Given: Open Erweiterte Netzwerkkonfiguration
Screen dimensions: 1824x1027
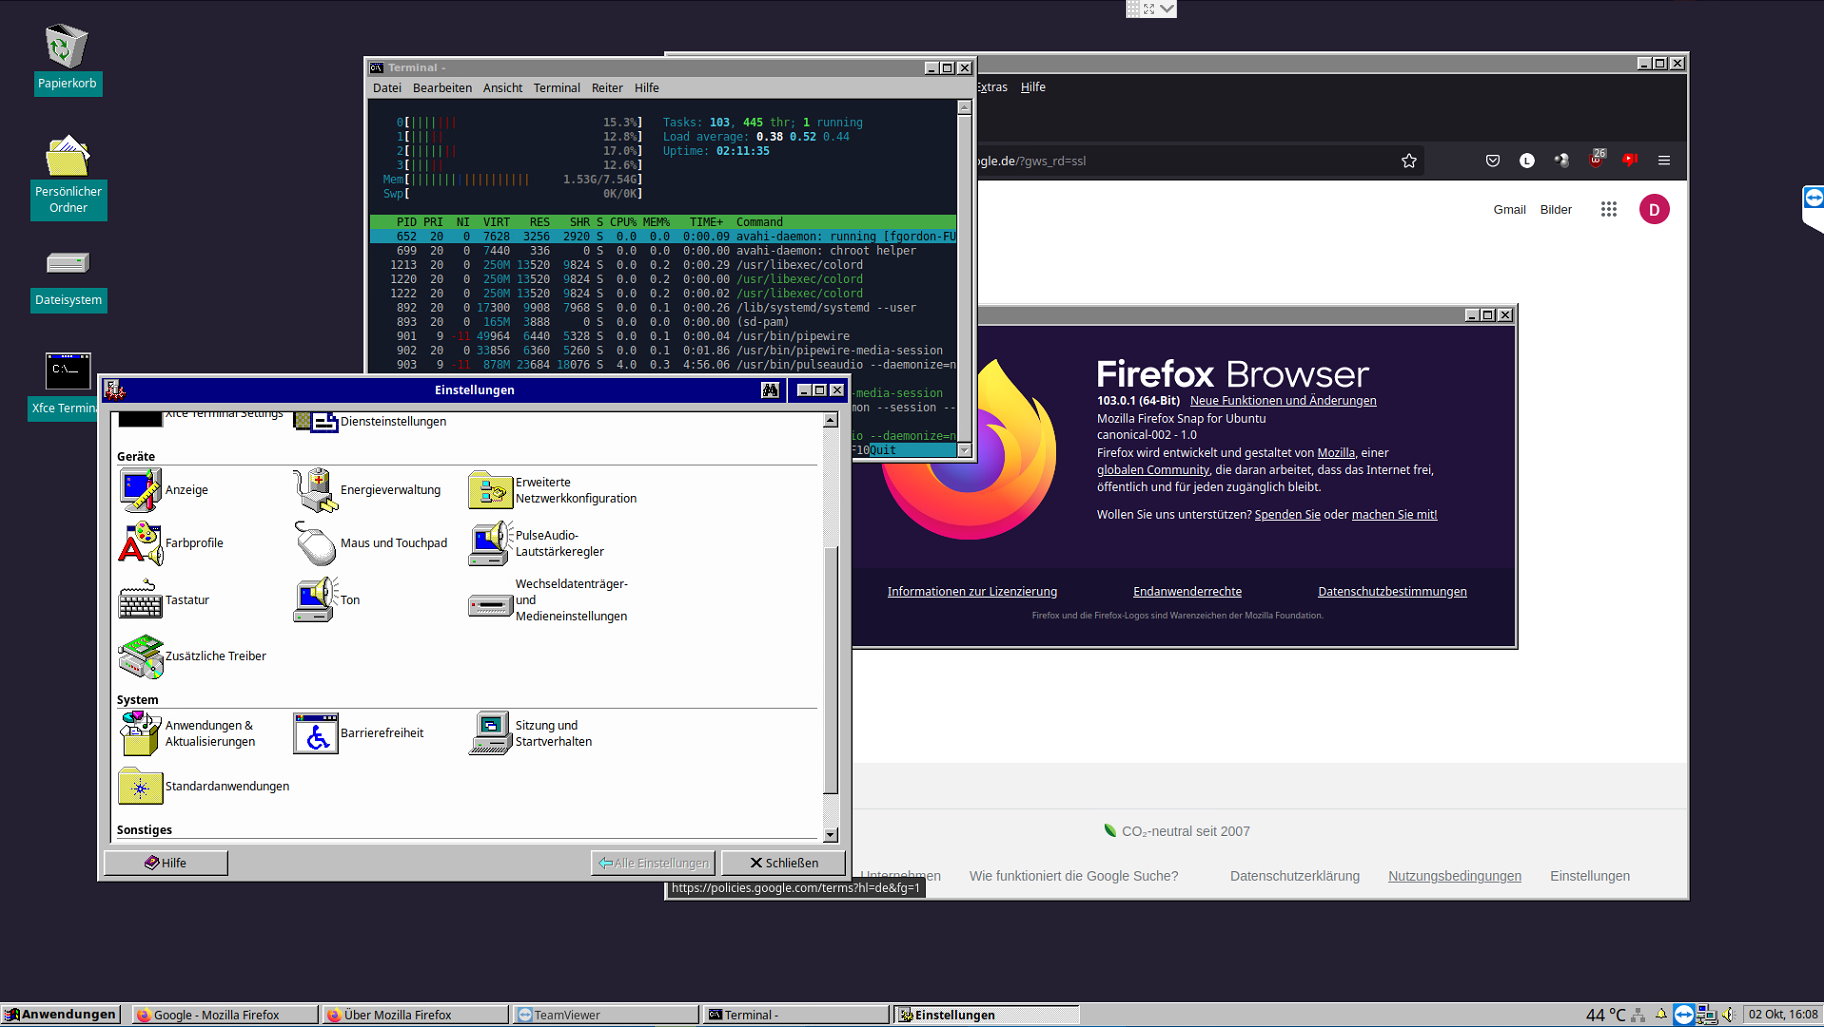Looking at the screenshot, I should (x=552, y=490).
